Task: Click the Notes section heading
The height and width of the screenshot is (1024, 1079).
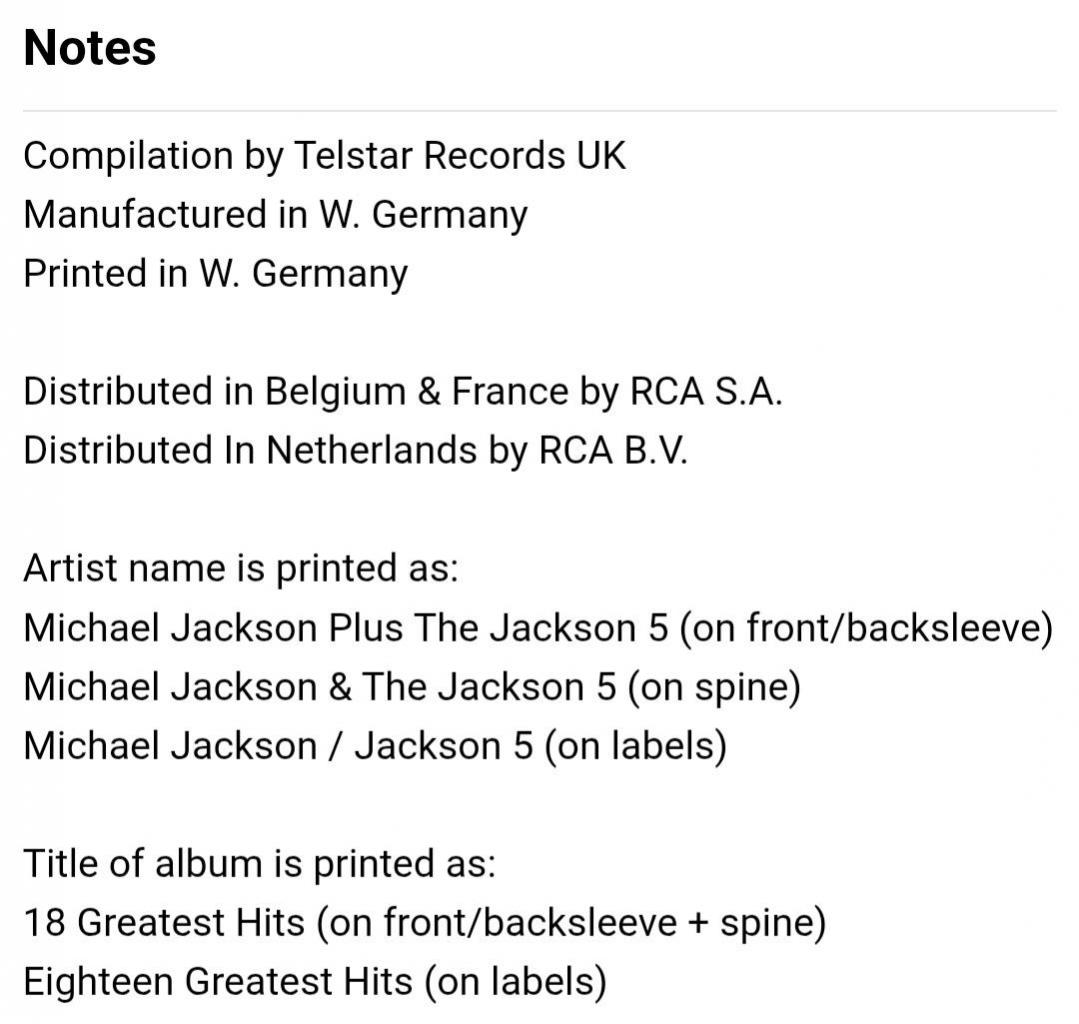Action: 89,48
